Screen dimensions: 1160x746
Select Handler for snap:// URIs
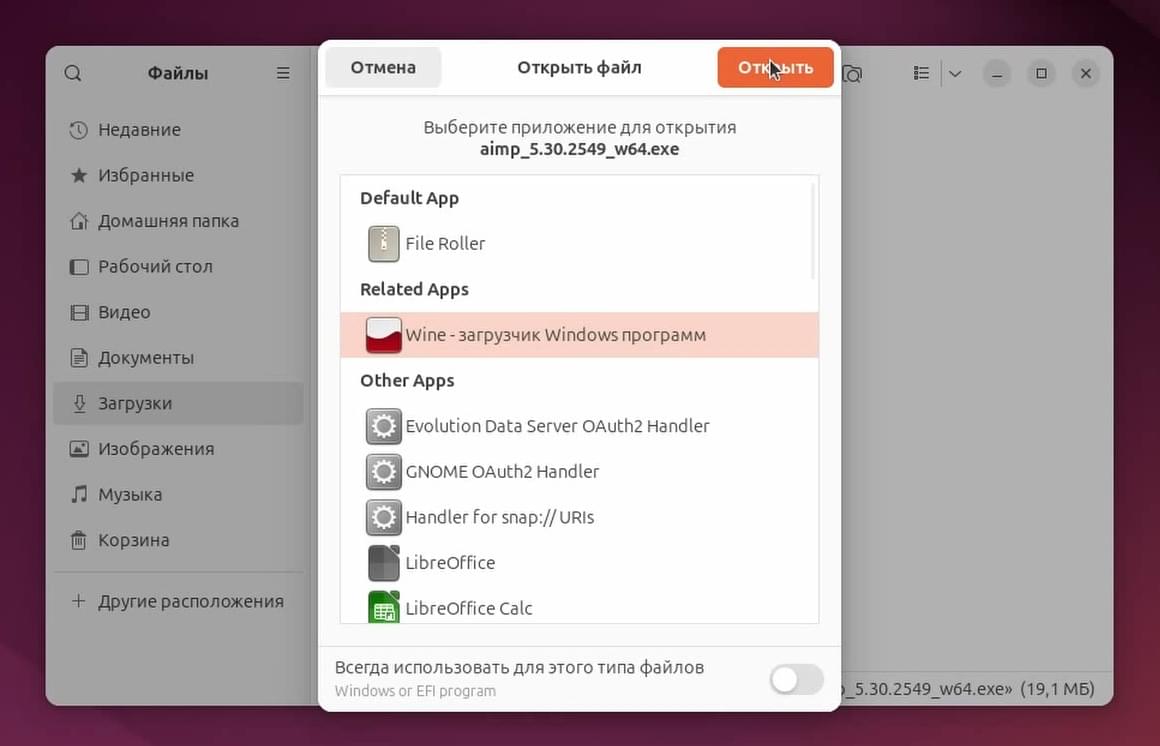pyautogui.click(x=579, y=517)
